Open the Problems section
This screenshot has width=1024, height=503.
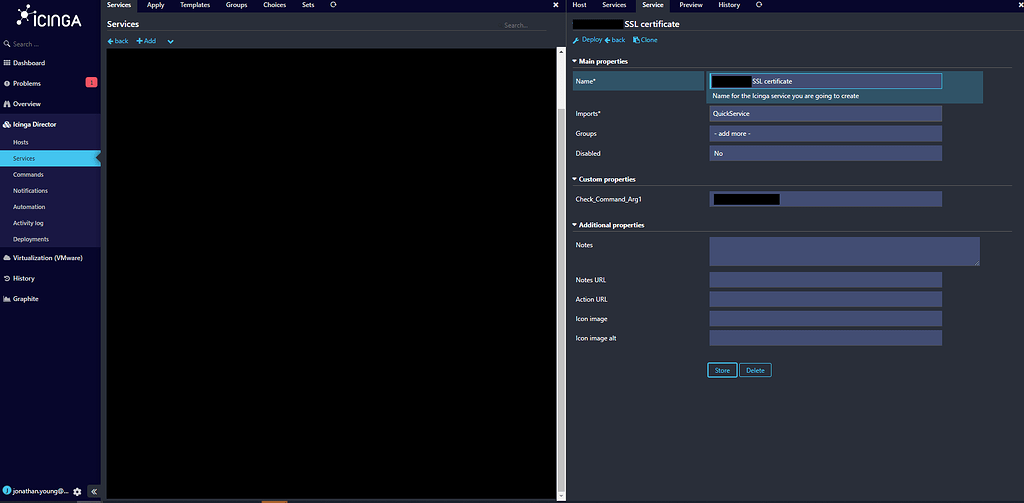(x=26, y=84)
